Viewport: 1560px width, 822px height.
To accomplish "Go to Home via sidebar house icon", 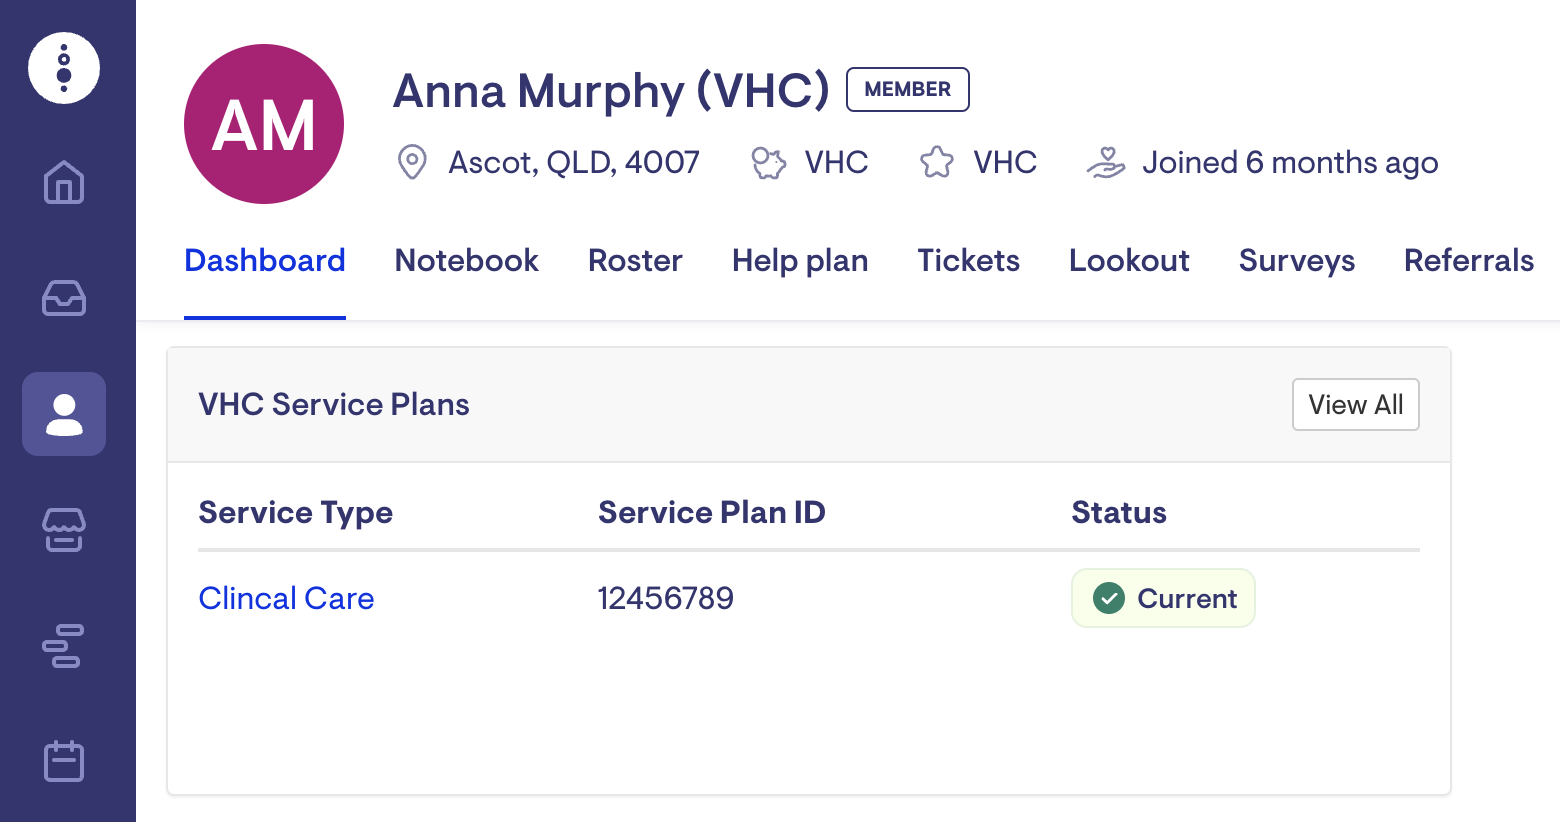I will tap(64, 182).
